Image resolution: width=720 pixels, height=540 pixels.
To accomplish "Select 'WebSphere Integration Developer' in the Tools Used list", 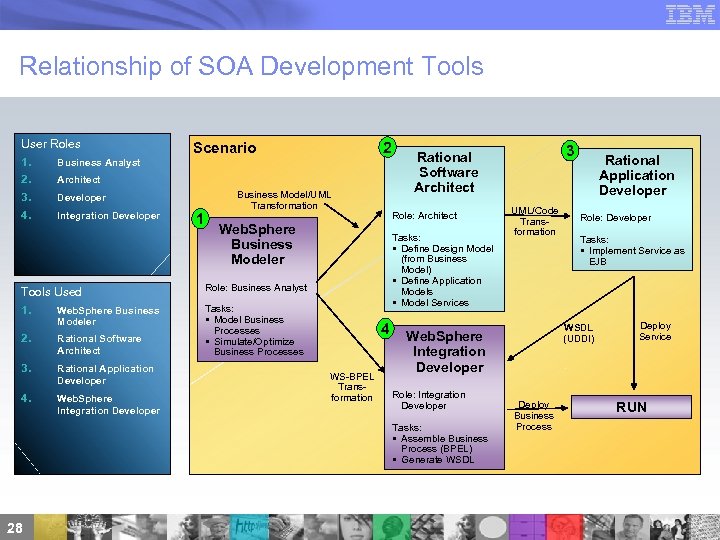I will [108, 405].
